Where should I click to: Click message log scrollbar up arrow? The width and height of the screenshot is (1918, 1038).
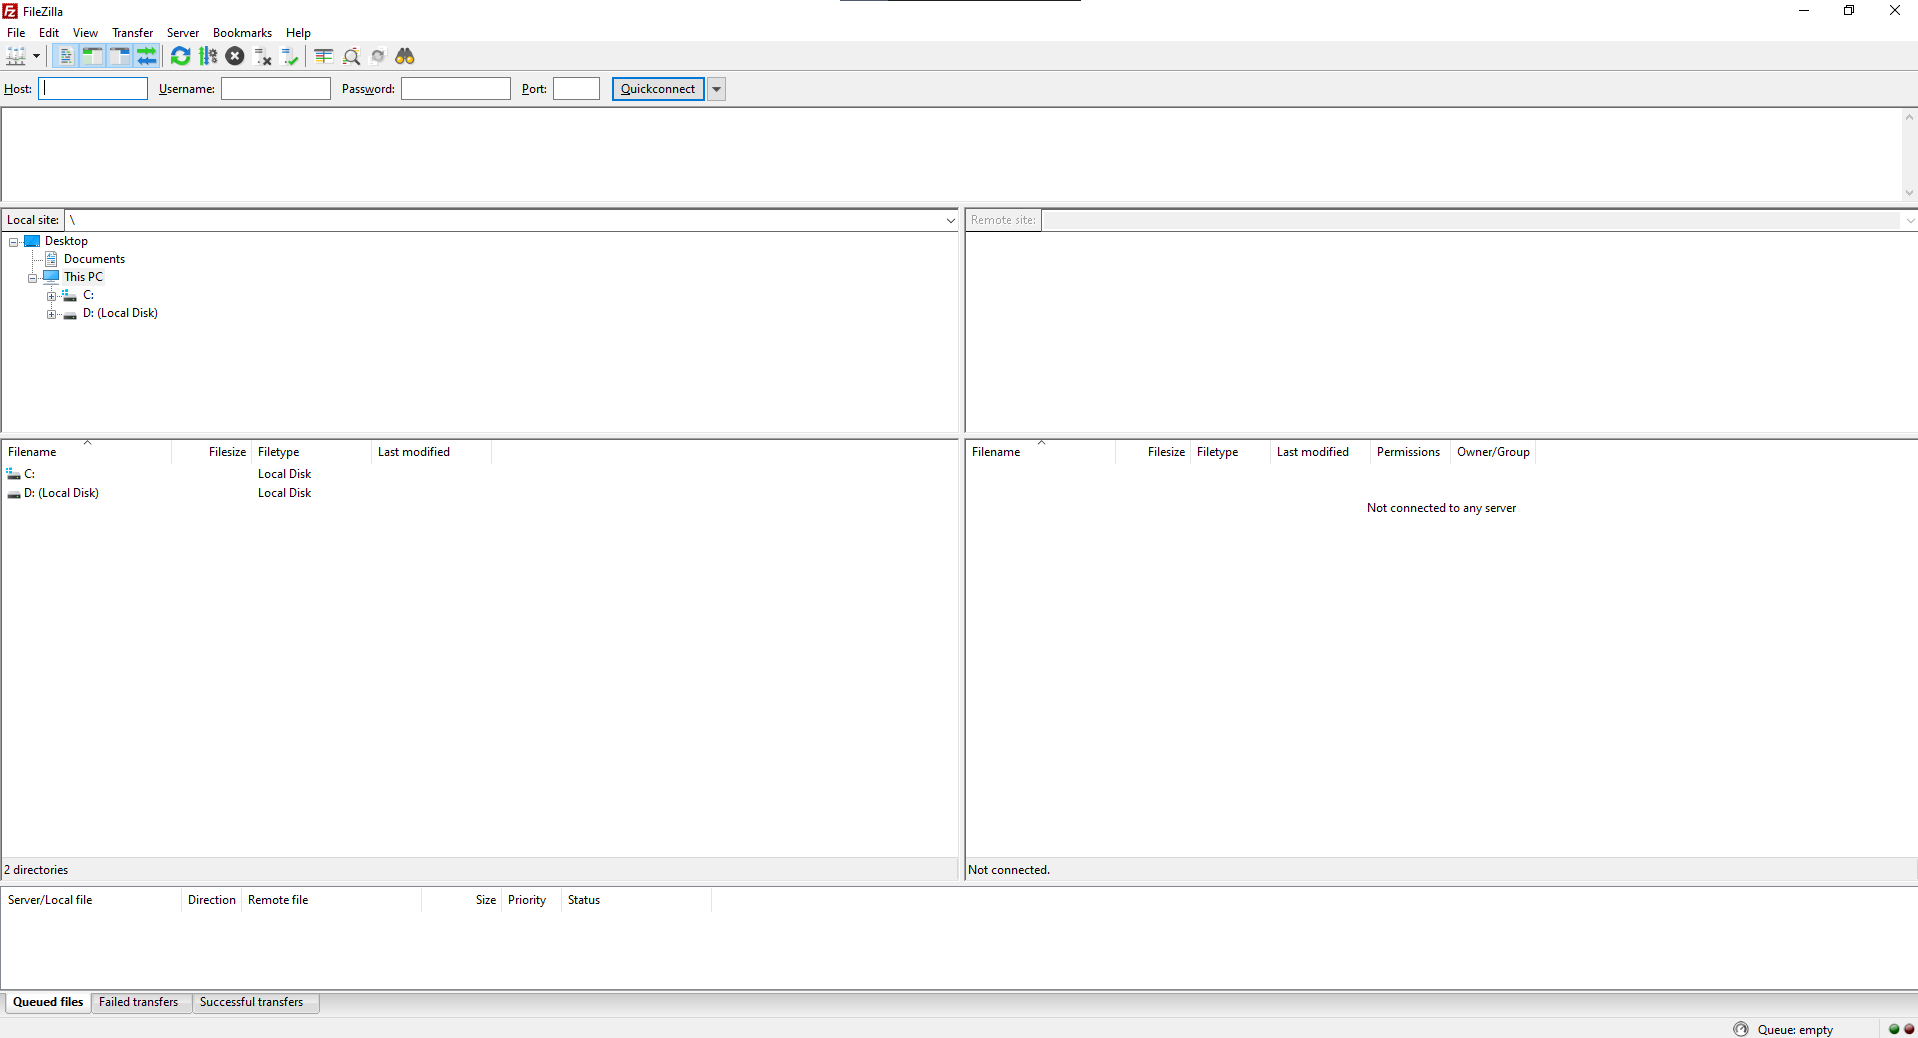click(1909, 117)
